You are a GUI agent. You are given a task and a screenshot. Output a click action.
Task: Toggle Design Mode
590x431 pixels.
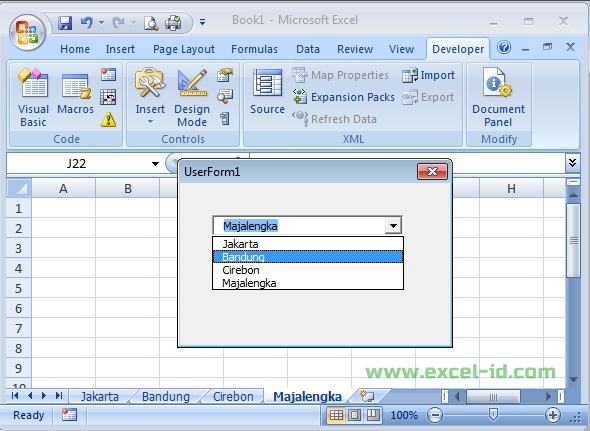[192, 97]
